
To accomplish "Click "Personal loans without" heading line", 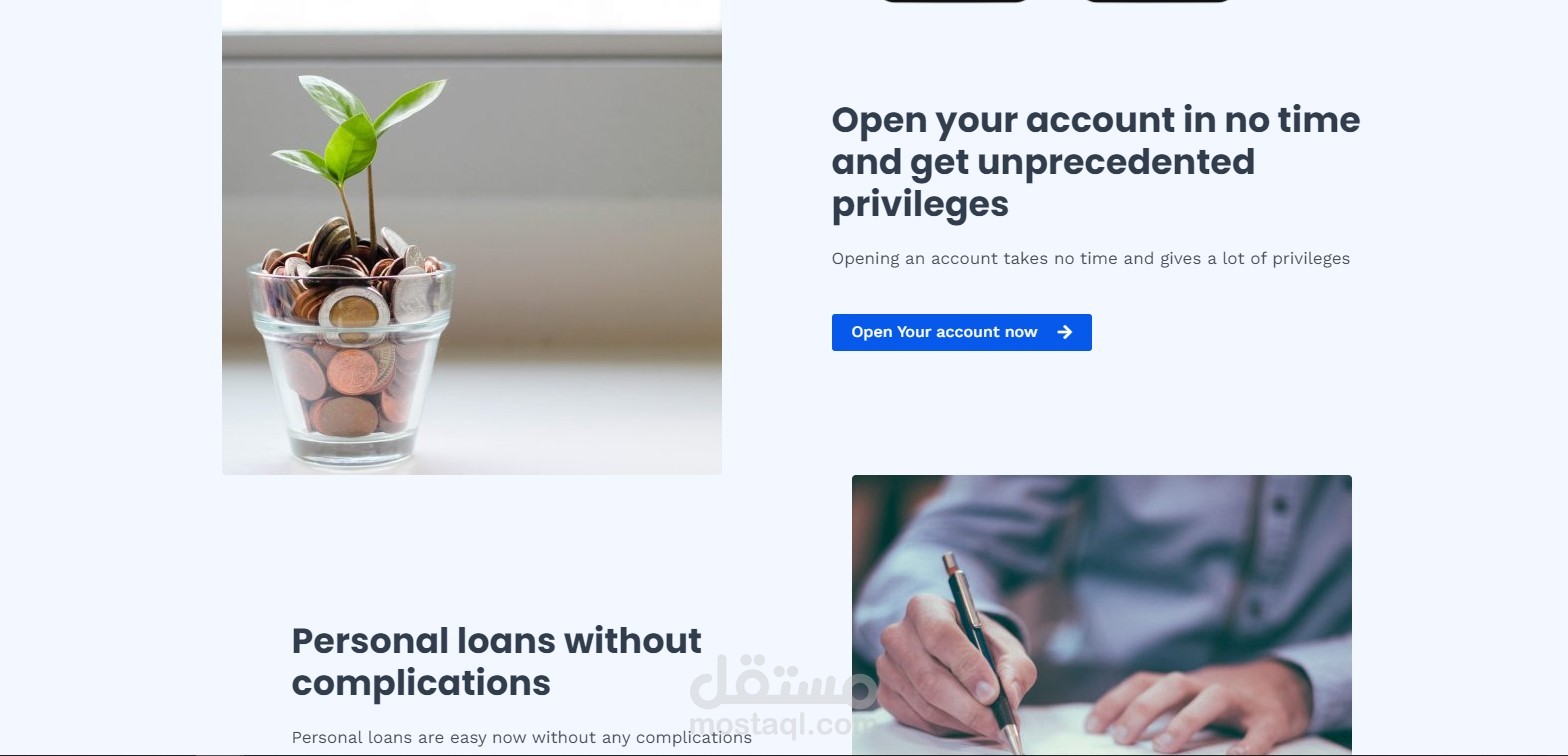I will coord(497,640).
